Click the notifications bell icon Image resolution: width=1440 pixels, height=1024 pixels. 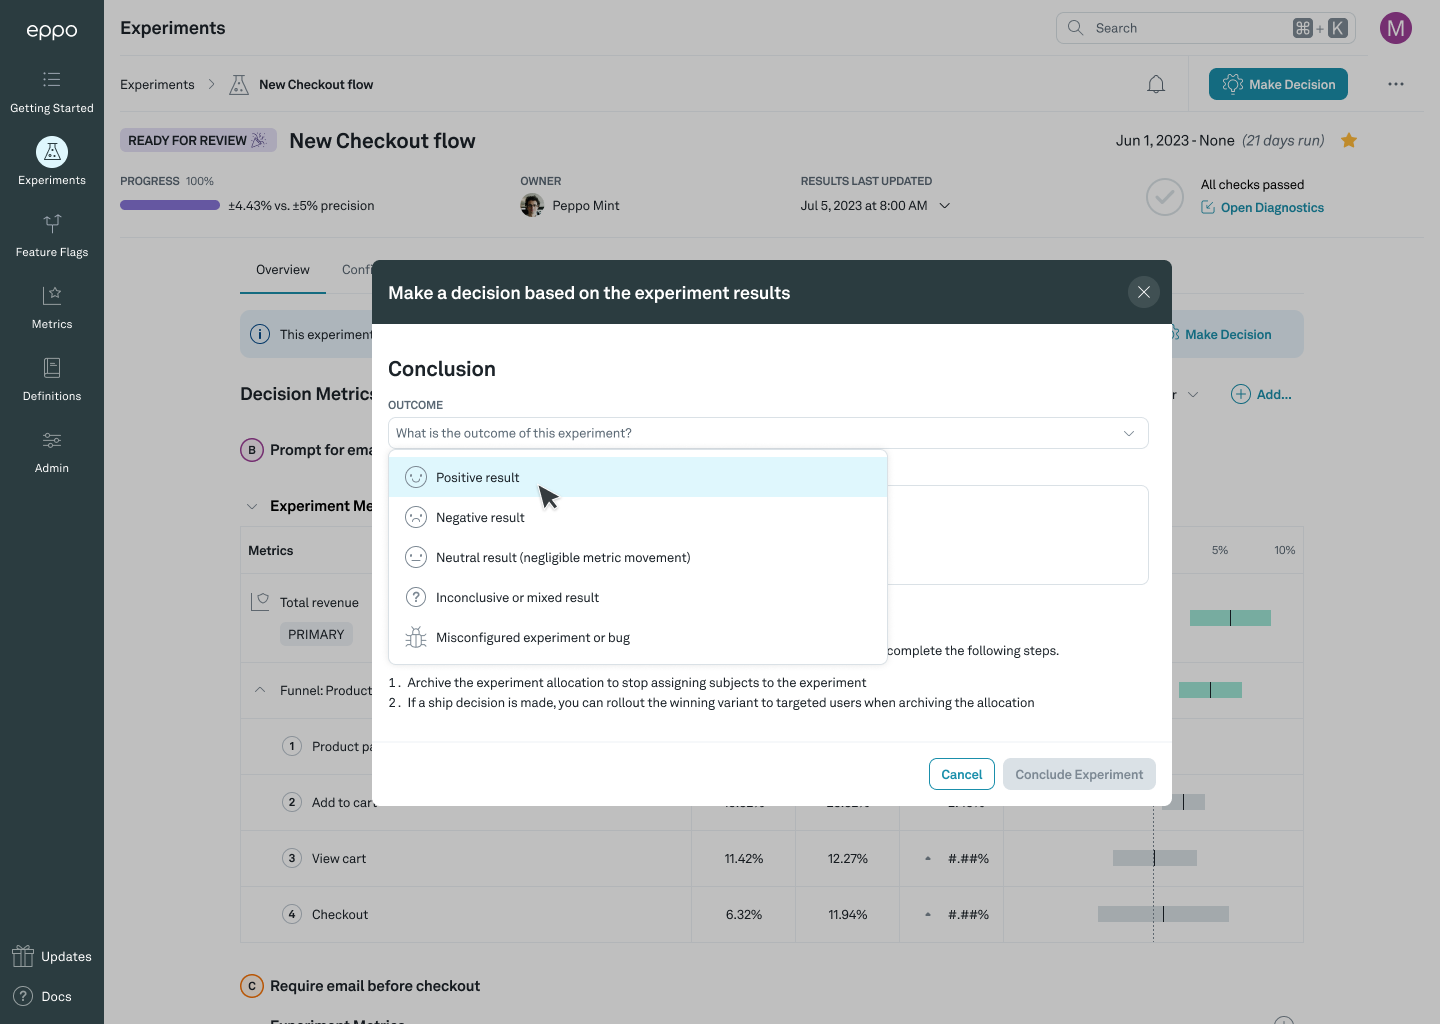[1156, 85]
